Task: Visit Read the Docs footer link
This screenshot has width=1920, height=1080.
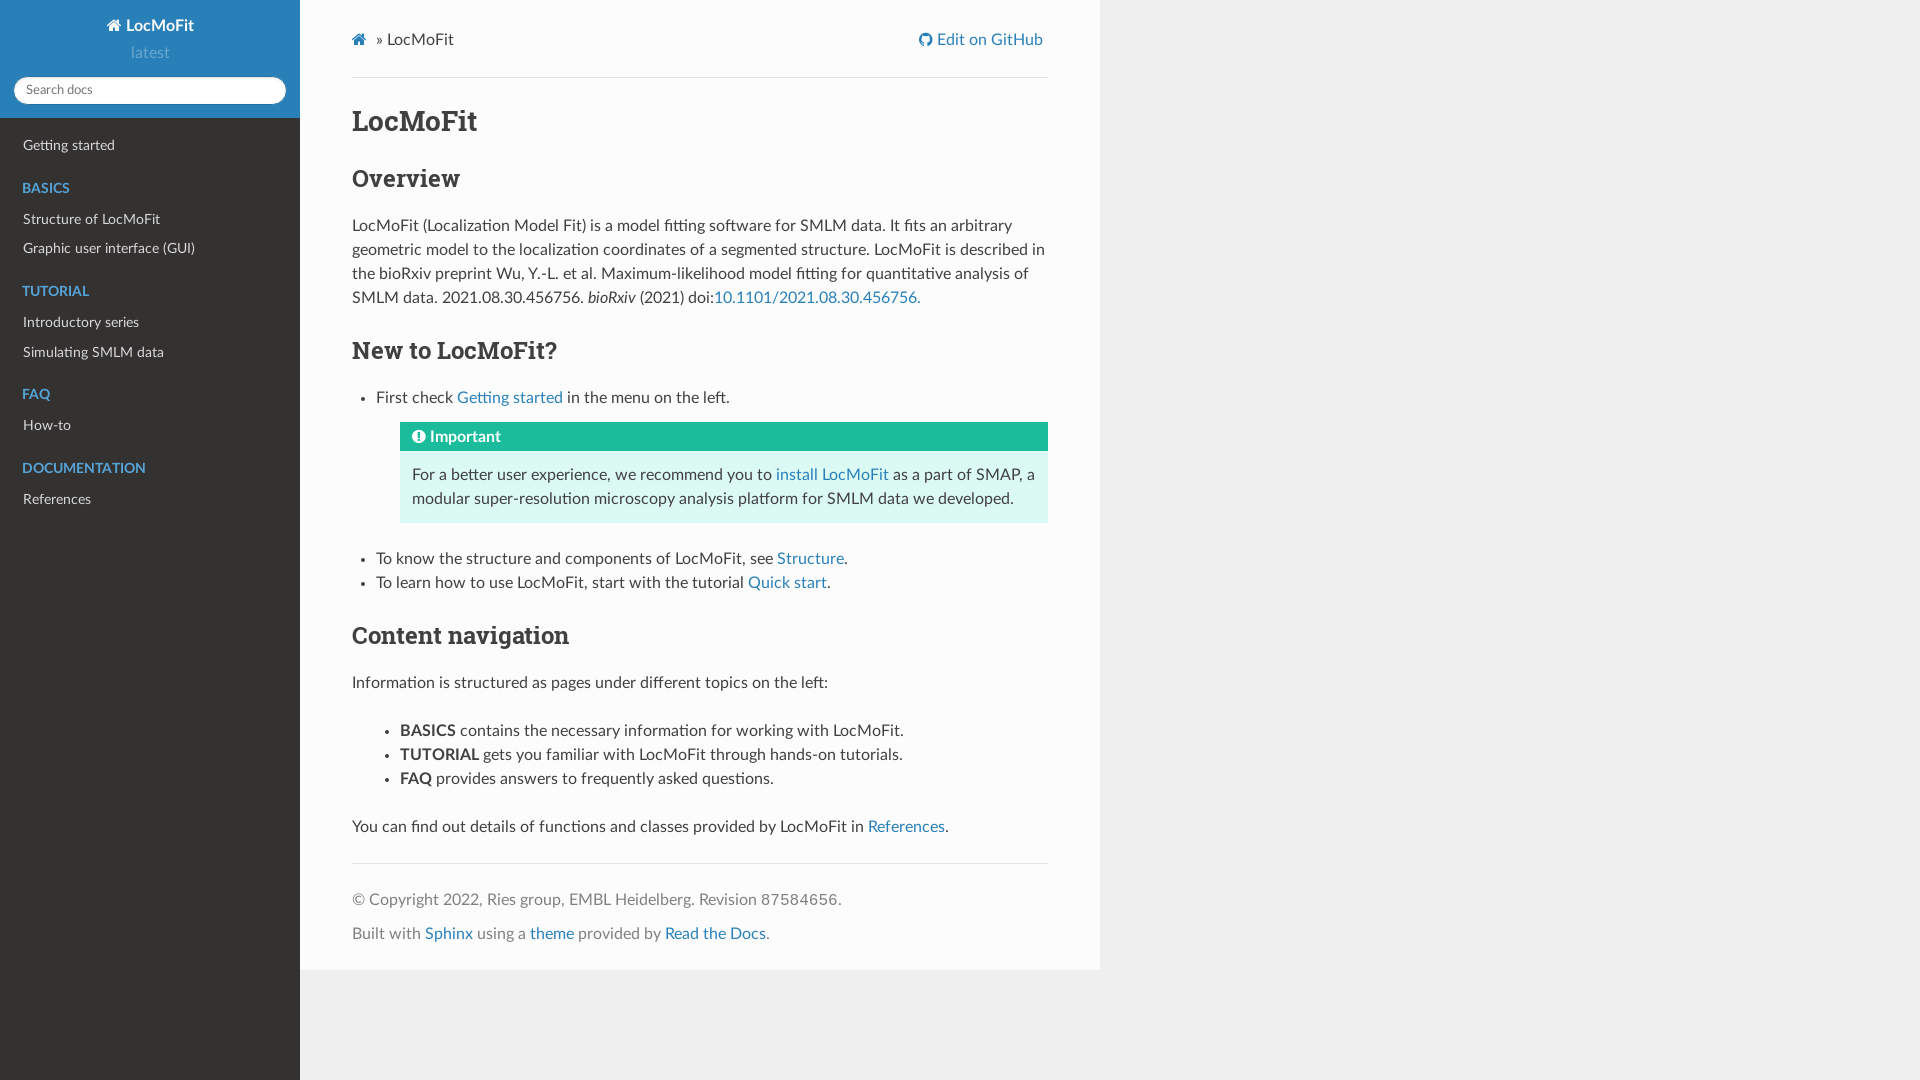Action: (x=715, y=934)
